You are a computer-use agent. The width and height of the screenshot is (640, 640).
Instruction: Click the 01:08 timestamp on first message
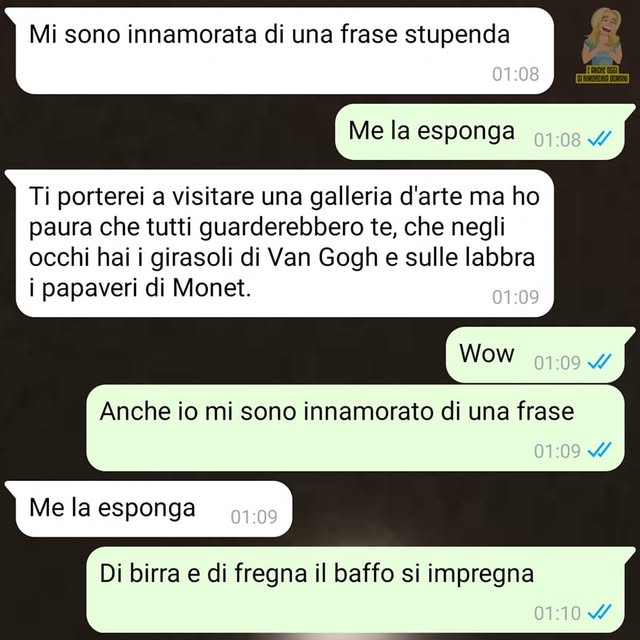516,74
